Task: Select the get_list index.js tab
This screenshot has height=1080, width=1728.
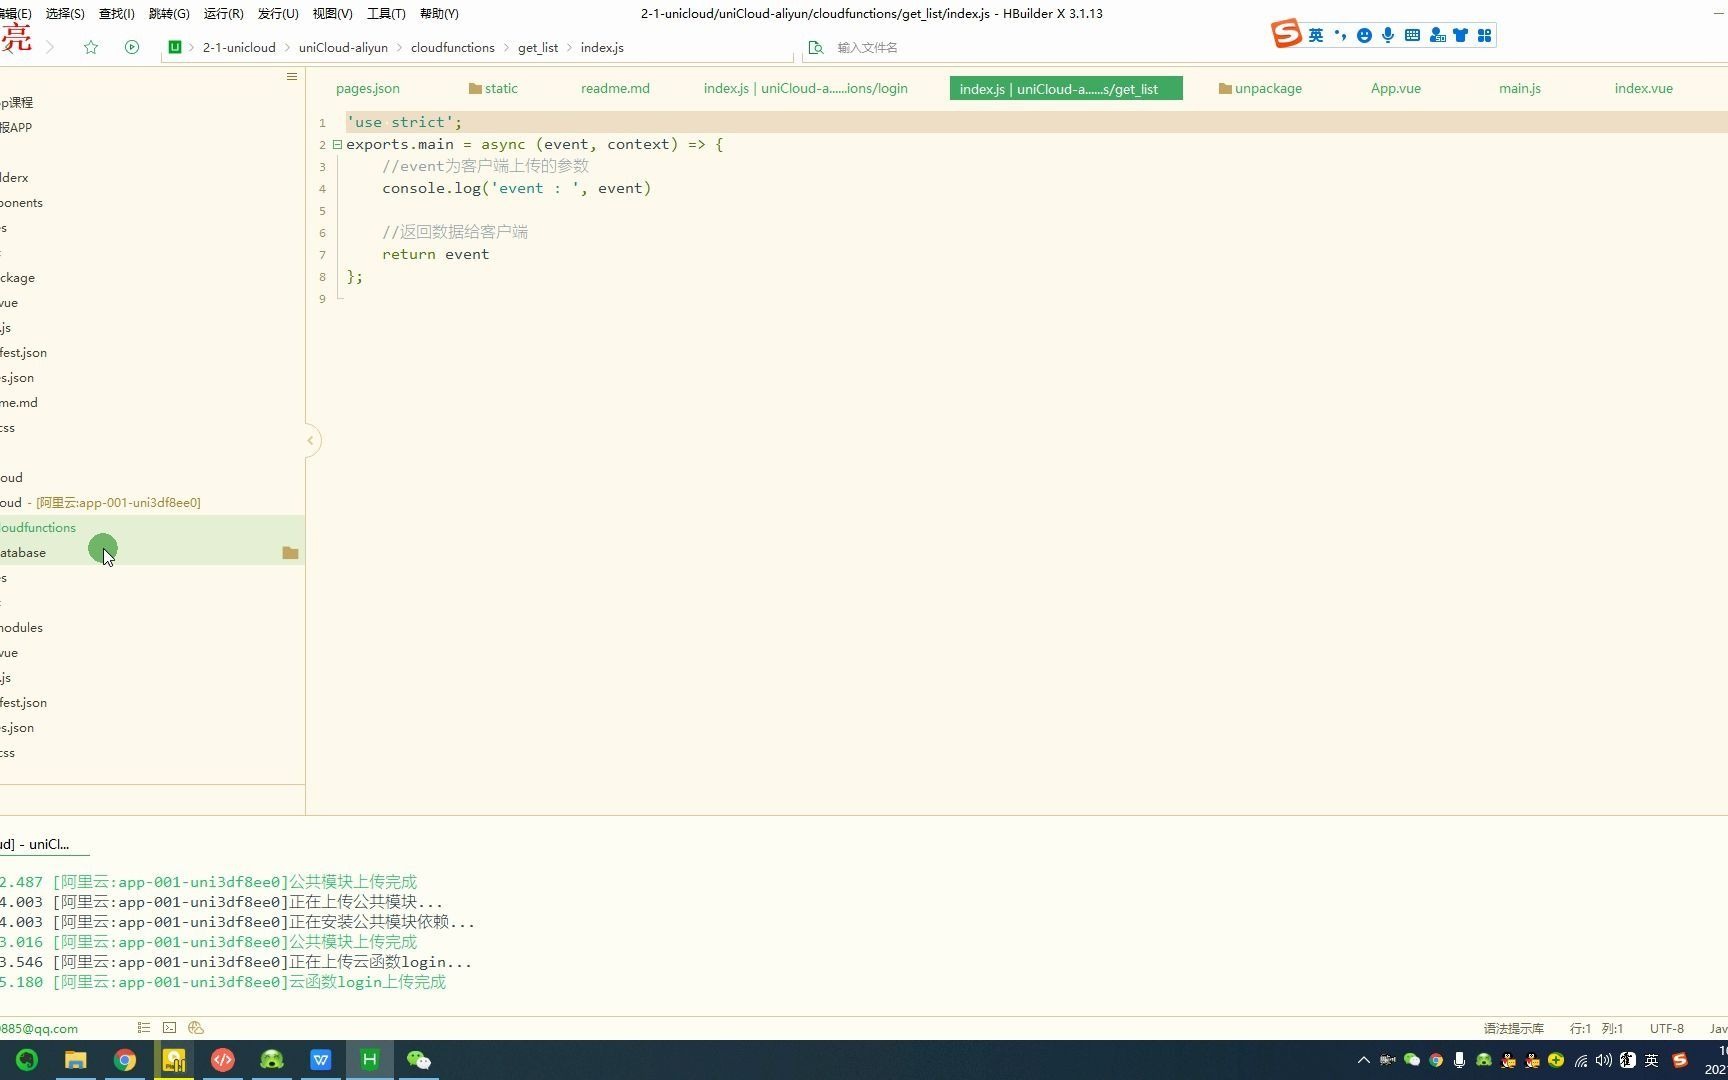Action: coord(1066,88)
